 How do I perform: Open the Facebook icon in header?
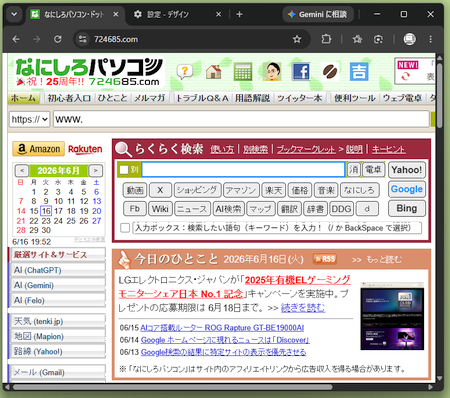301,71
